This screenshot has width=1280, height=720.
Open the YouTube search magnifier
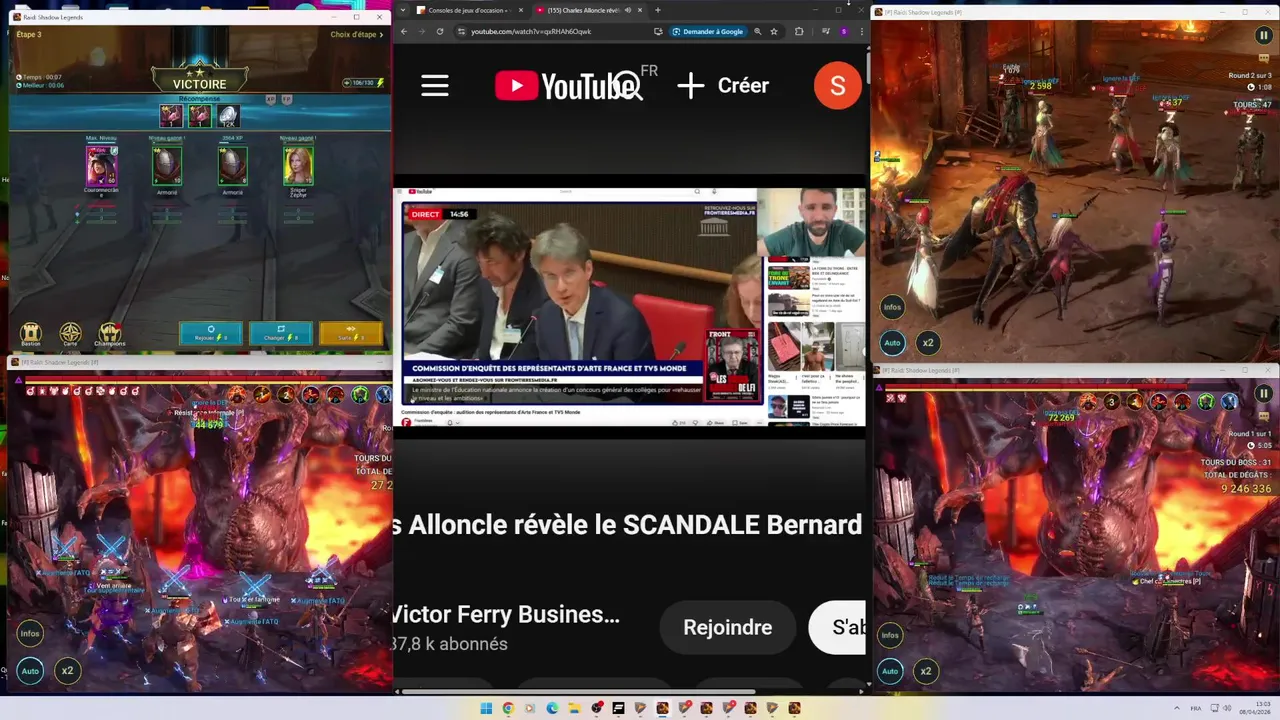(x=628, y=86)
